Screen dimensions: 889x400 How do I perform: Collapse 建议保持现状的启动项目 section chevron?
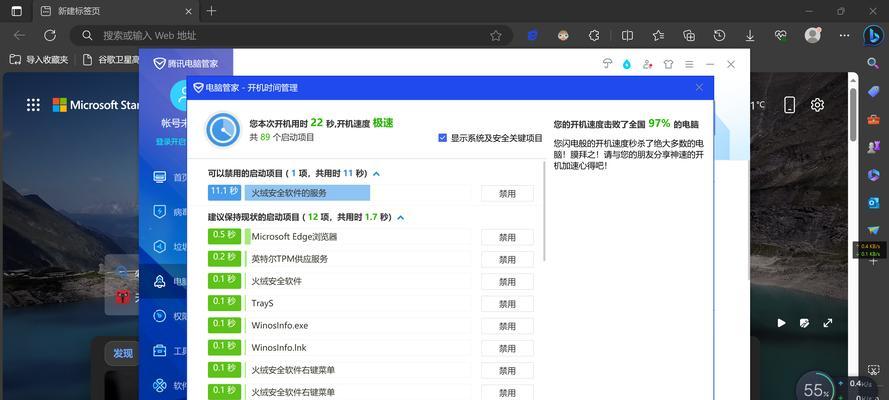(400, 217)
